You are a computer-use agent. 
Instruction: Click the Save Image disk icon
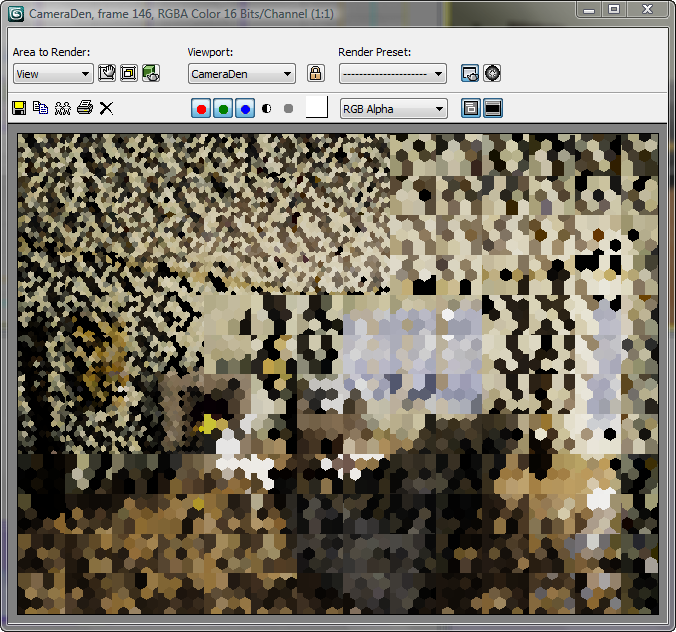pyautogui.click(x=19, y=108)
